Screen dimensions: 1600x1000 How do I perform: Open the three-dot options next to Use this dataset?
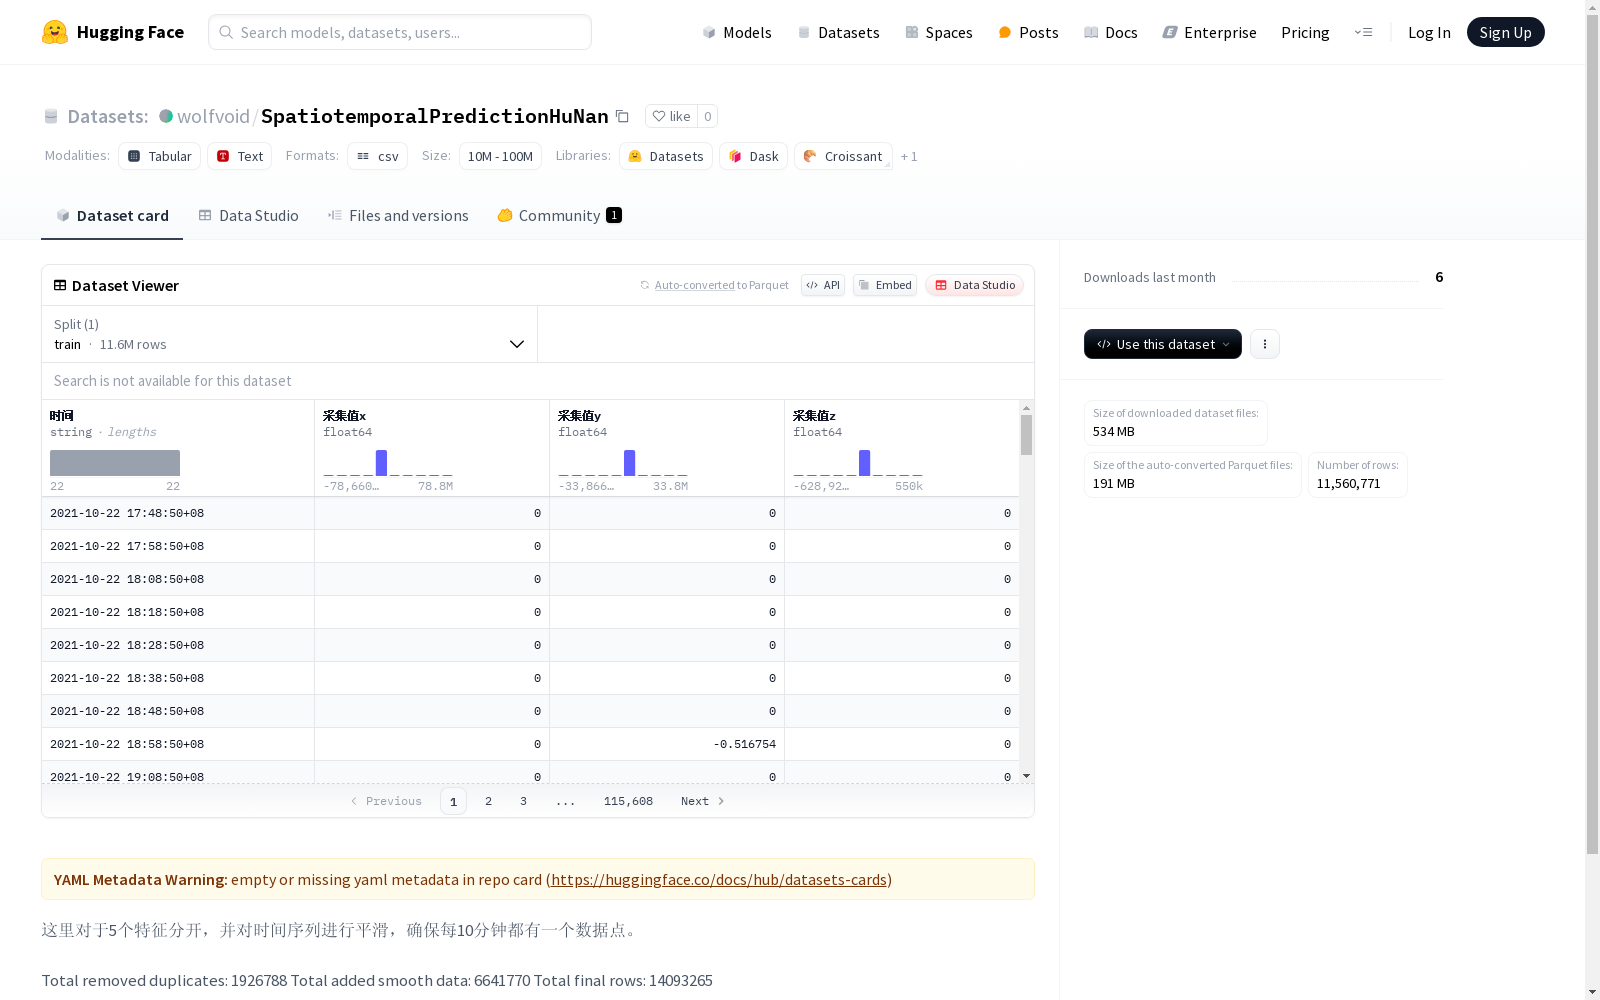coord(1265,344)
